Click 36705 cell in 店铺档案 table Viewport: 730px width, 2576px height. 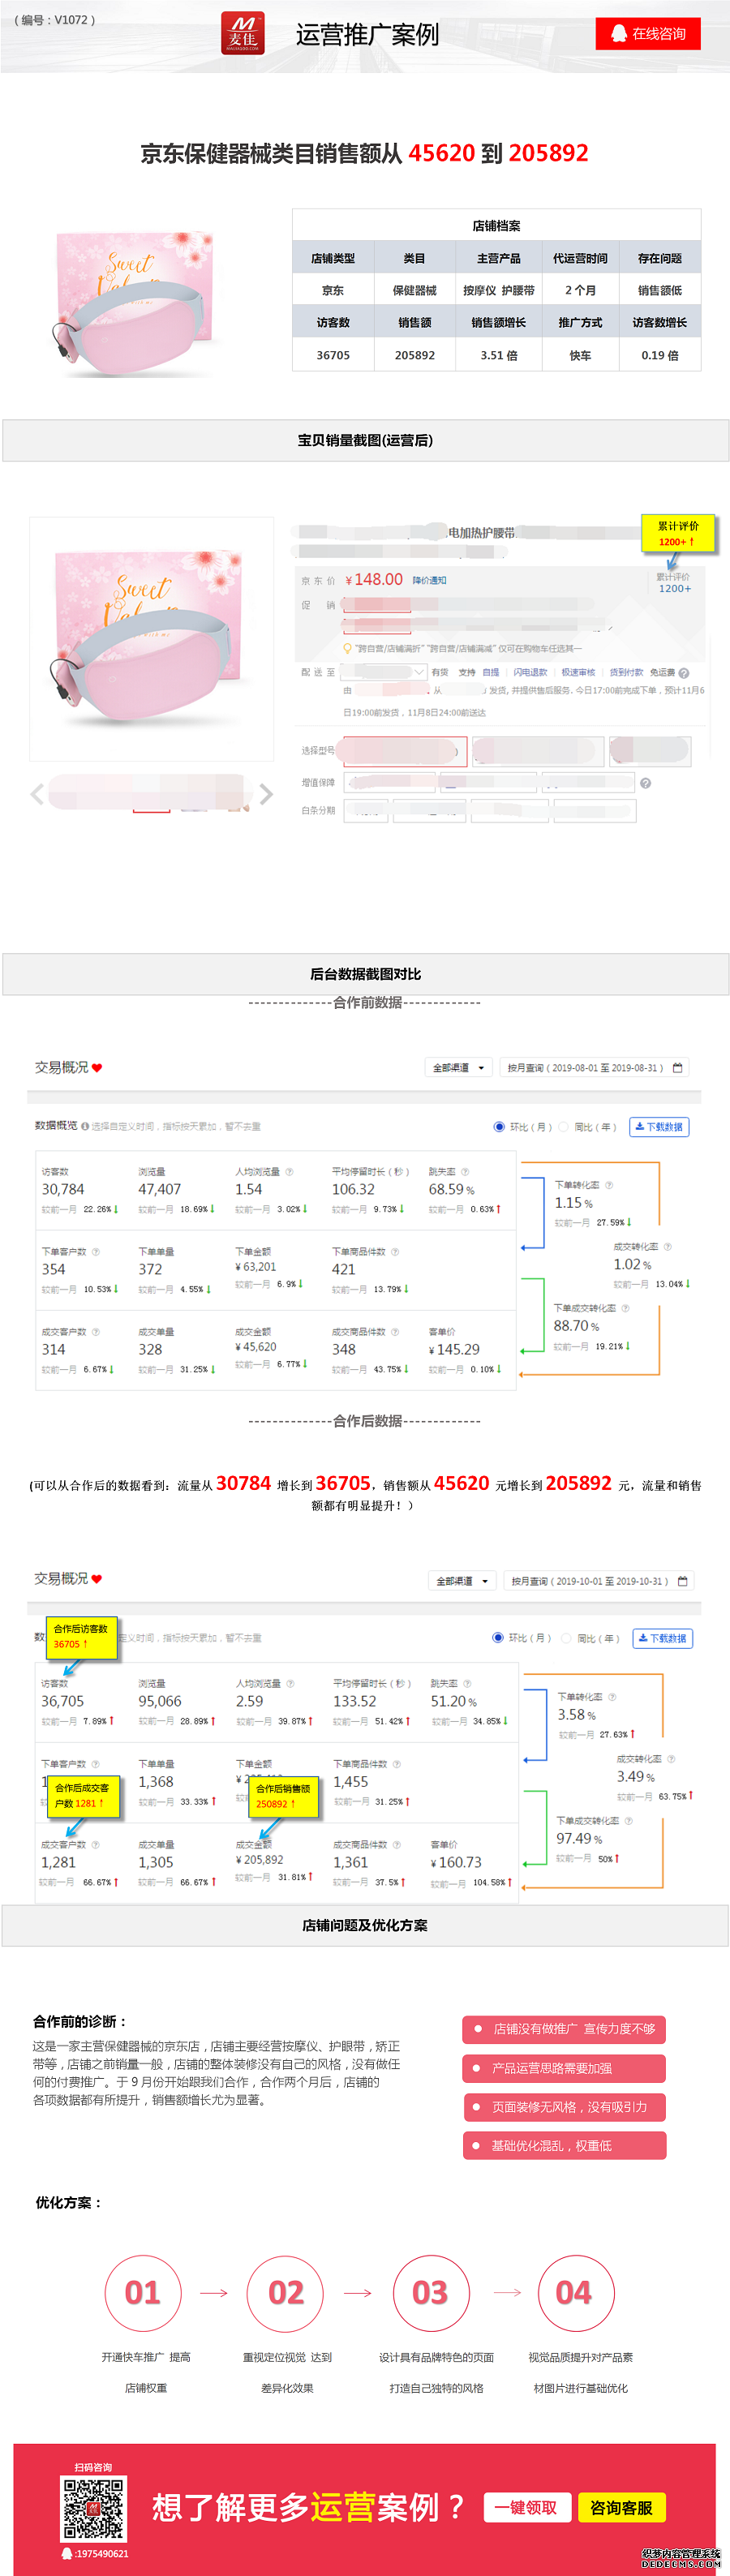[x=333, y=355]
